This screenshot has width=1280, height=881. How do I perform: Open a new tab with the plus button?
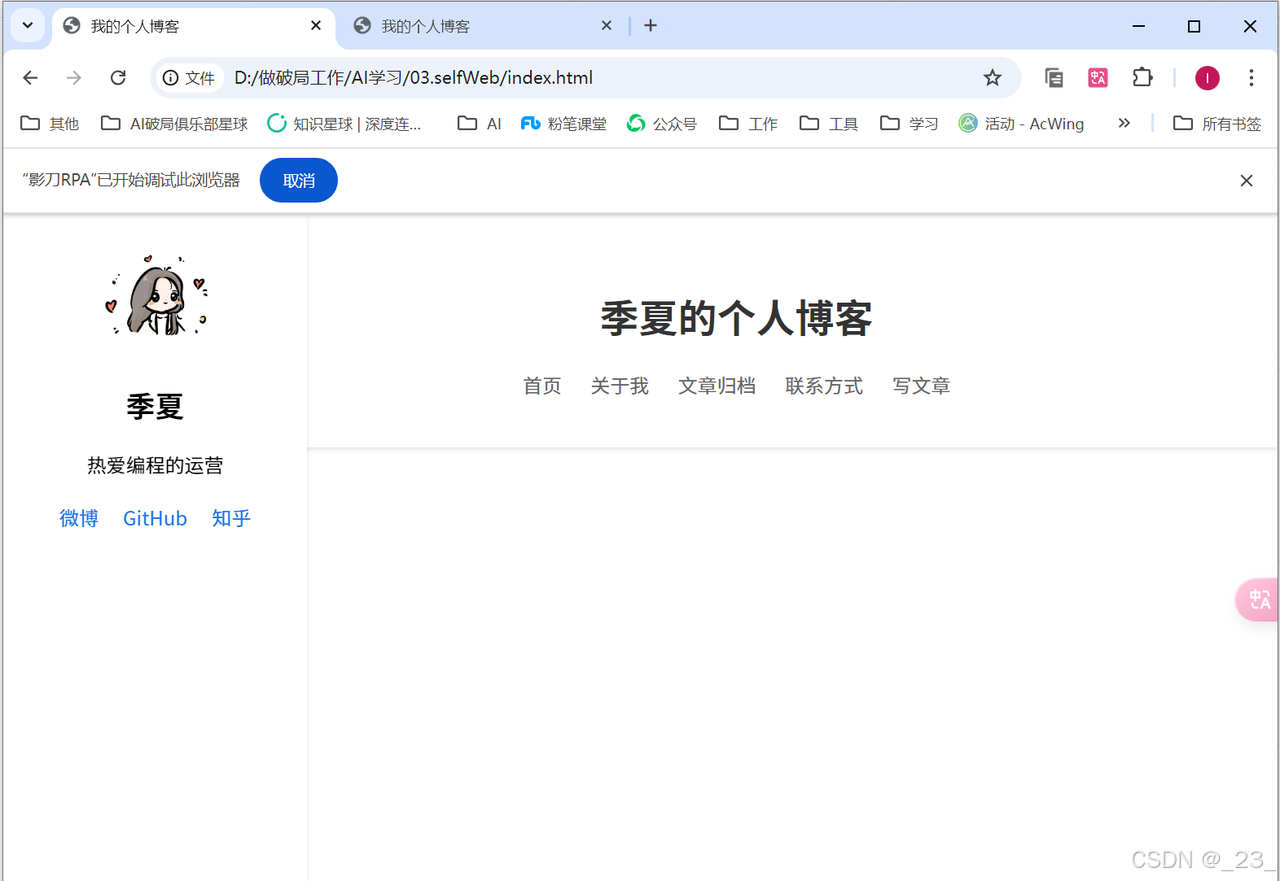click(650, 25)
